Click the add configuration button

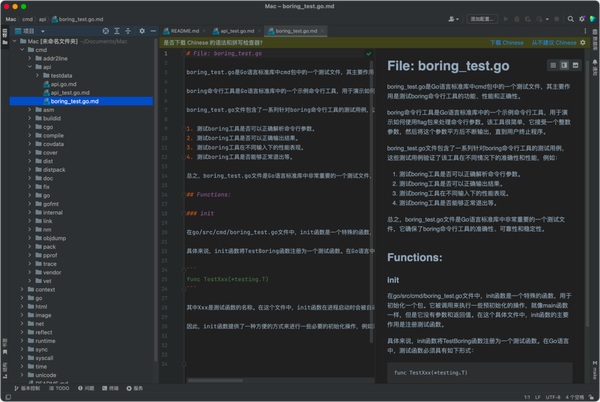coord(482,19)
